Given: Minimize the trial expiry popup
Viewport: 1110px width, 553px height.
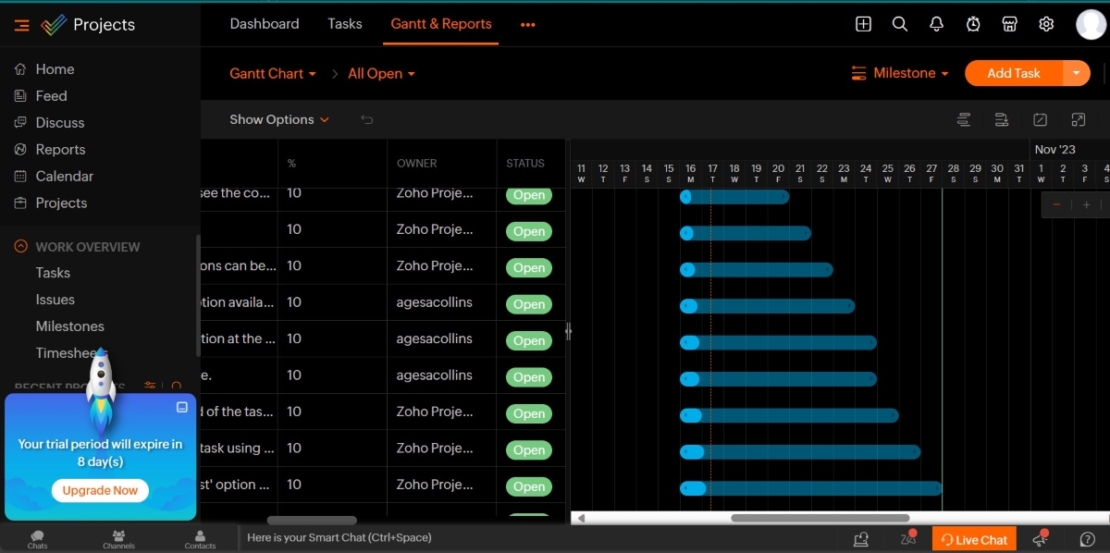Looking at the screenshot, I should click(182, 407).
